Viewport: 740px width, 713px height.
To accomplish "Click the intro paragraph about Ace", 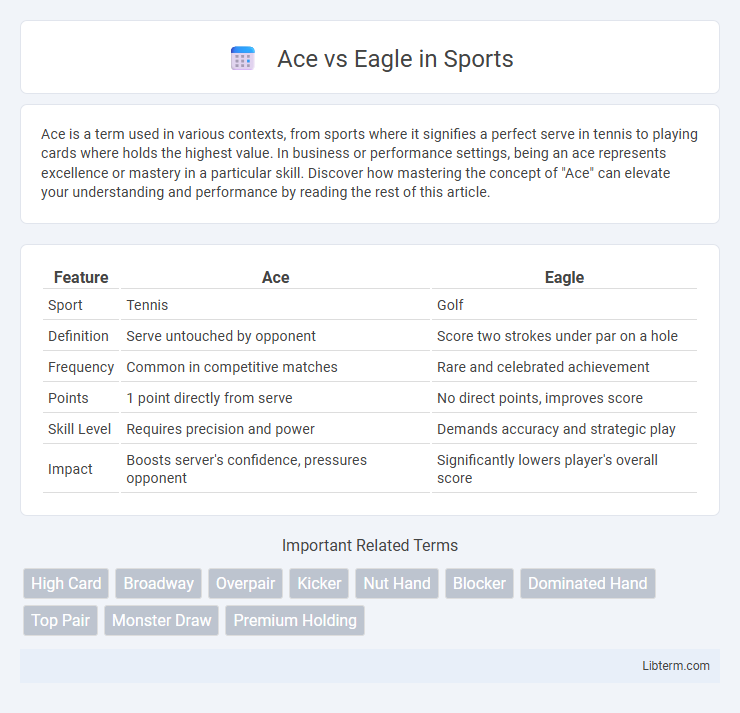I will click(x=370, y=163).
